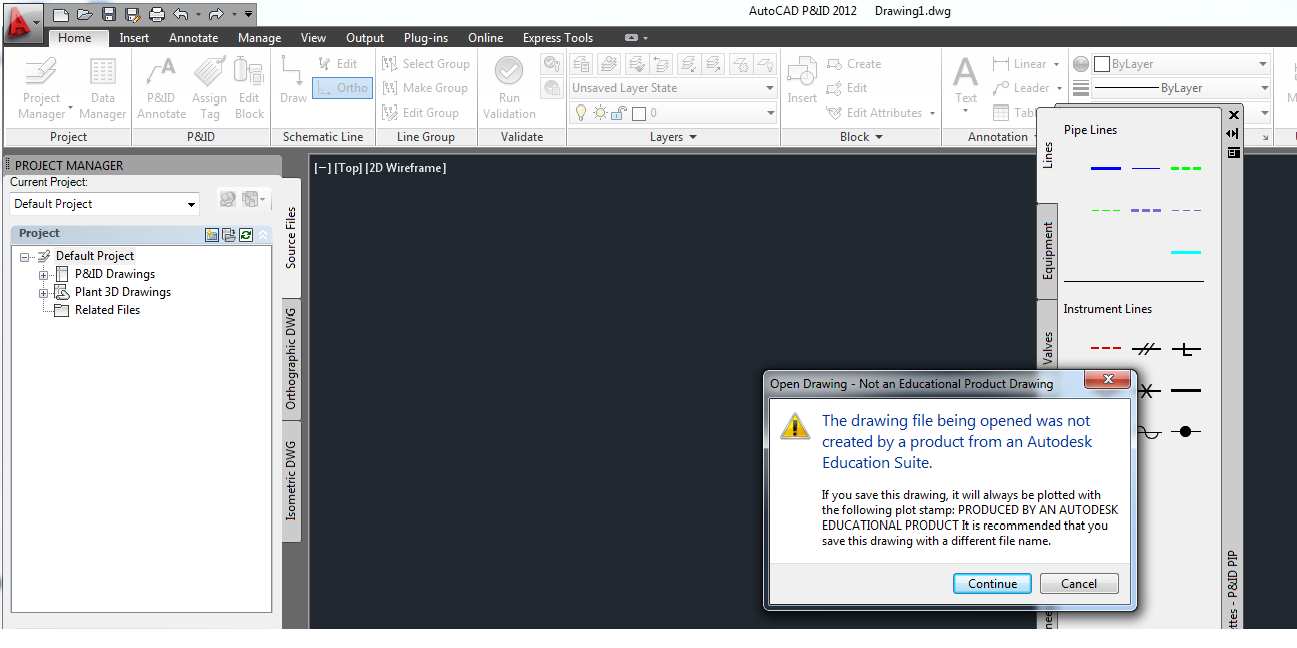Expand the Block panel flyout
The image size is (1297, 648).
tap(860, 137)
